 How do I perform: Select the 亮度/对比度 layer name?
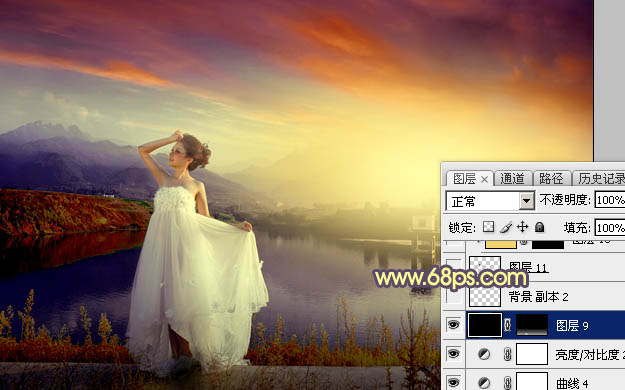tap(590, 355)
